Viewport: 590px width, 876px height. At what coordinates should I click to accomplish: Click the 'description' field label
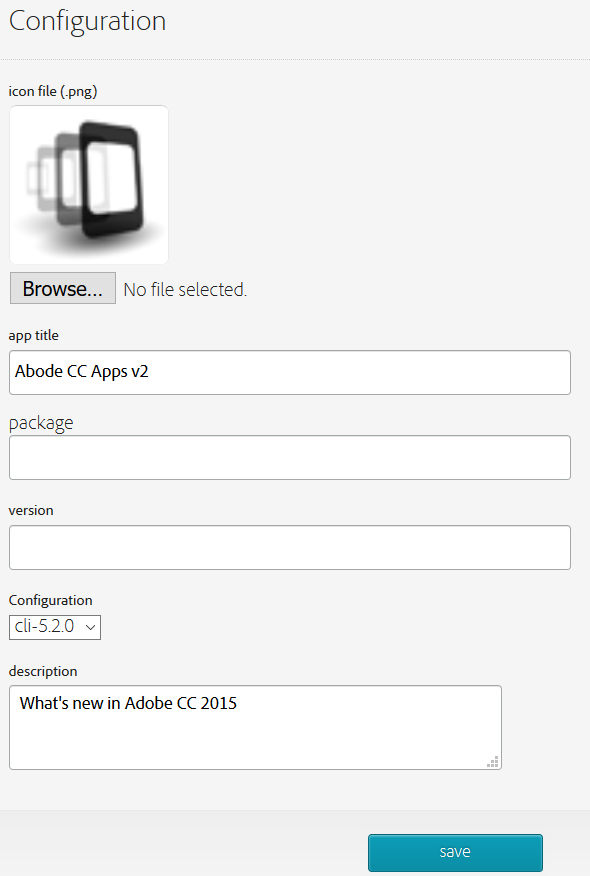43,671
